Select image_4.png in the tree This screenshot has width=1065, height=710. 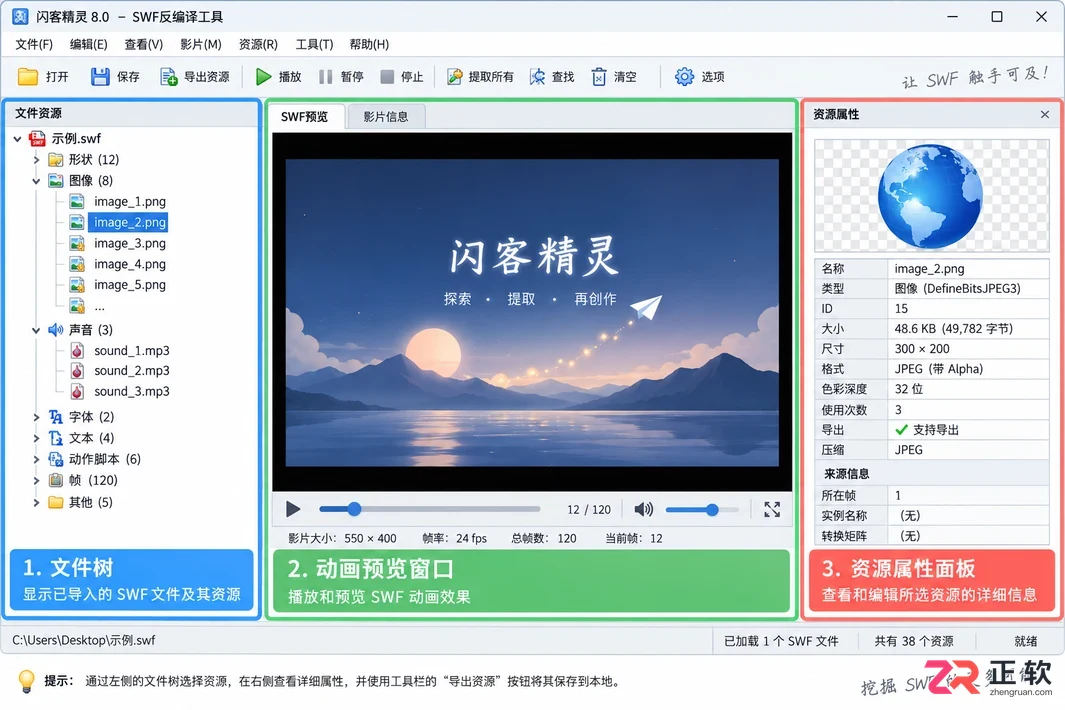130,264
